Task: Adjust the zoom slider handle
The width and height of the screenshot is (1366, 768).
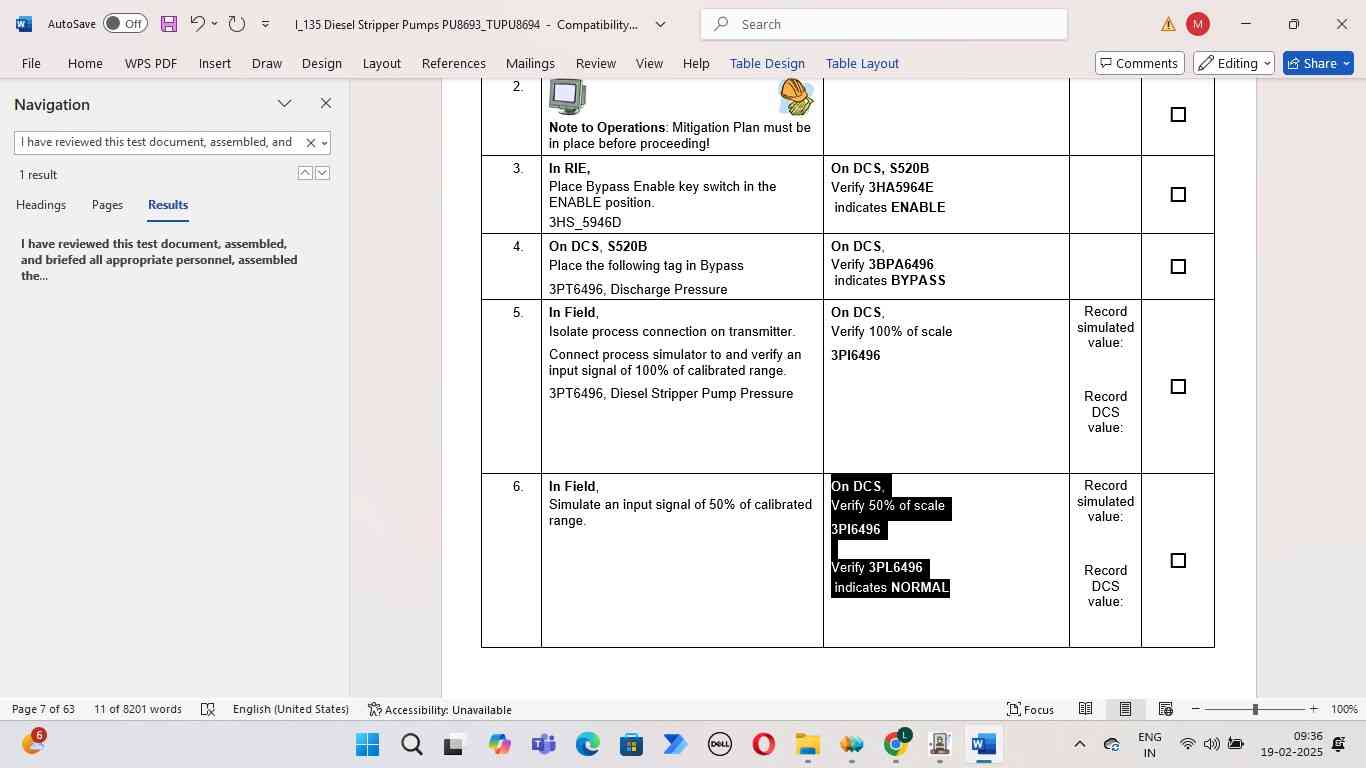Action: [x=1255, y=709]
